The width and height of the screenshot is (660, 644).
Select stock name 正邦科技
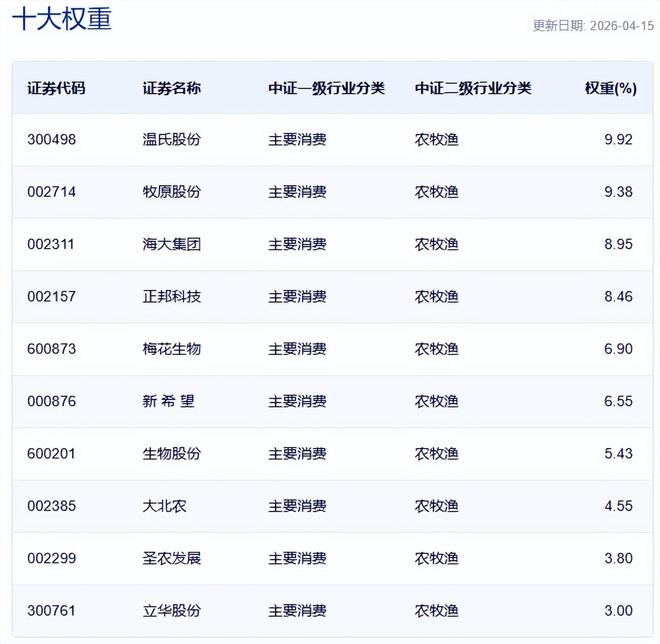pyautogui.click(x=172, y=297)
